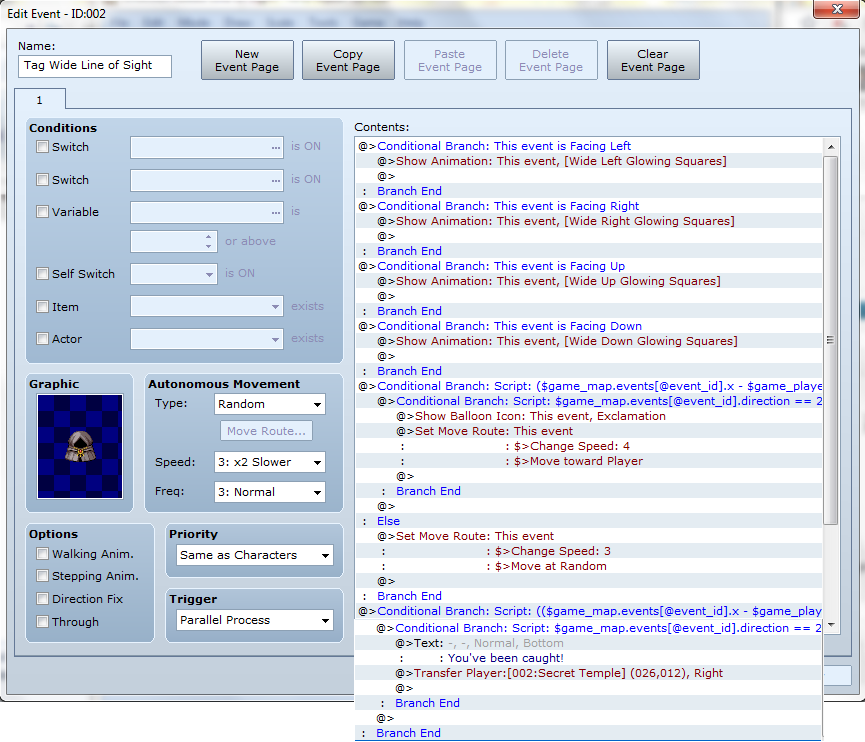Enable the first Switch condition checkbox

pos(42,147)
